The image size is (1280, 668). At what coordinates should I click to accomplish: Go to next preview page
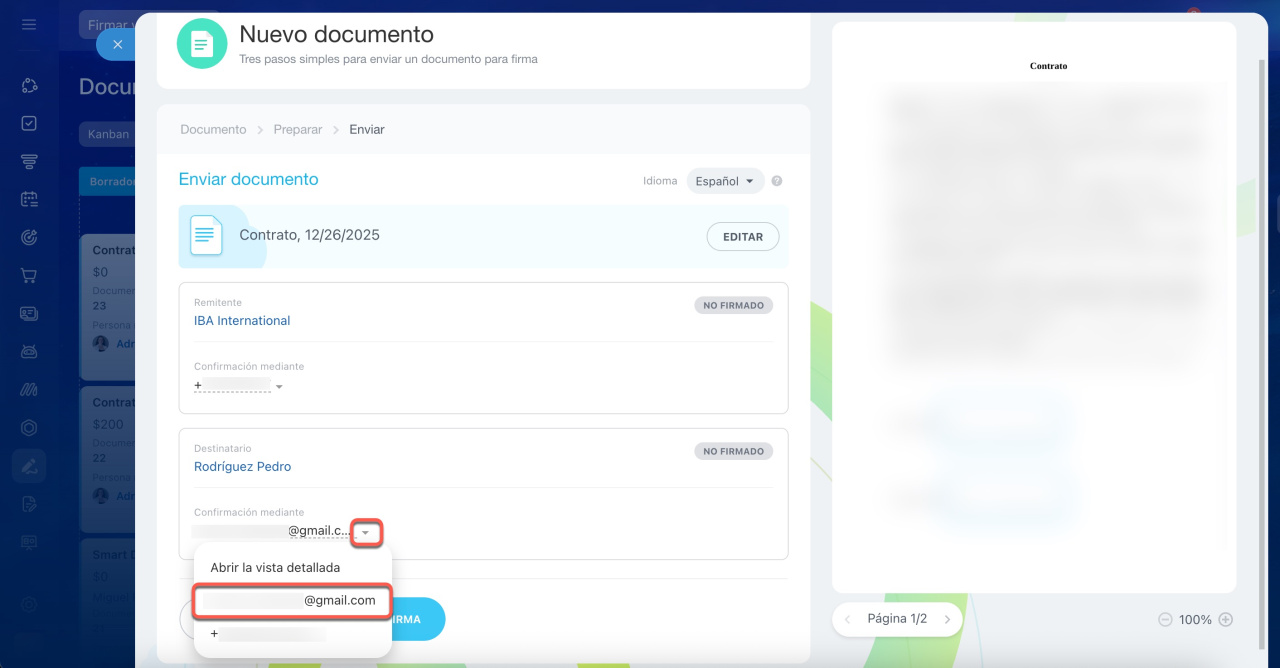[947, 620]
